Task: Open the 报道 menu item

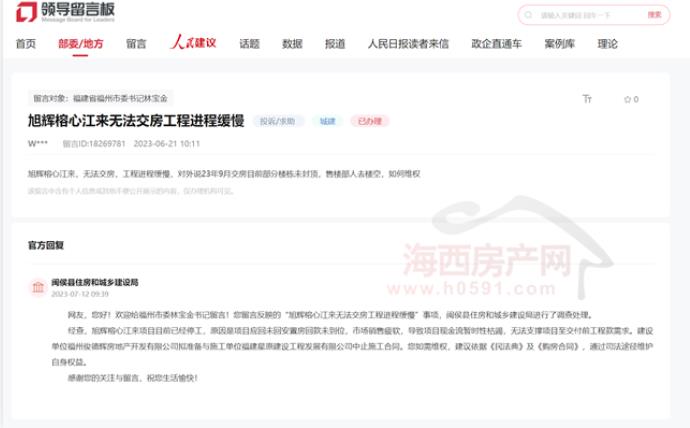Action: coord(335,44)
